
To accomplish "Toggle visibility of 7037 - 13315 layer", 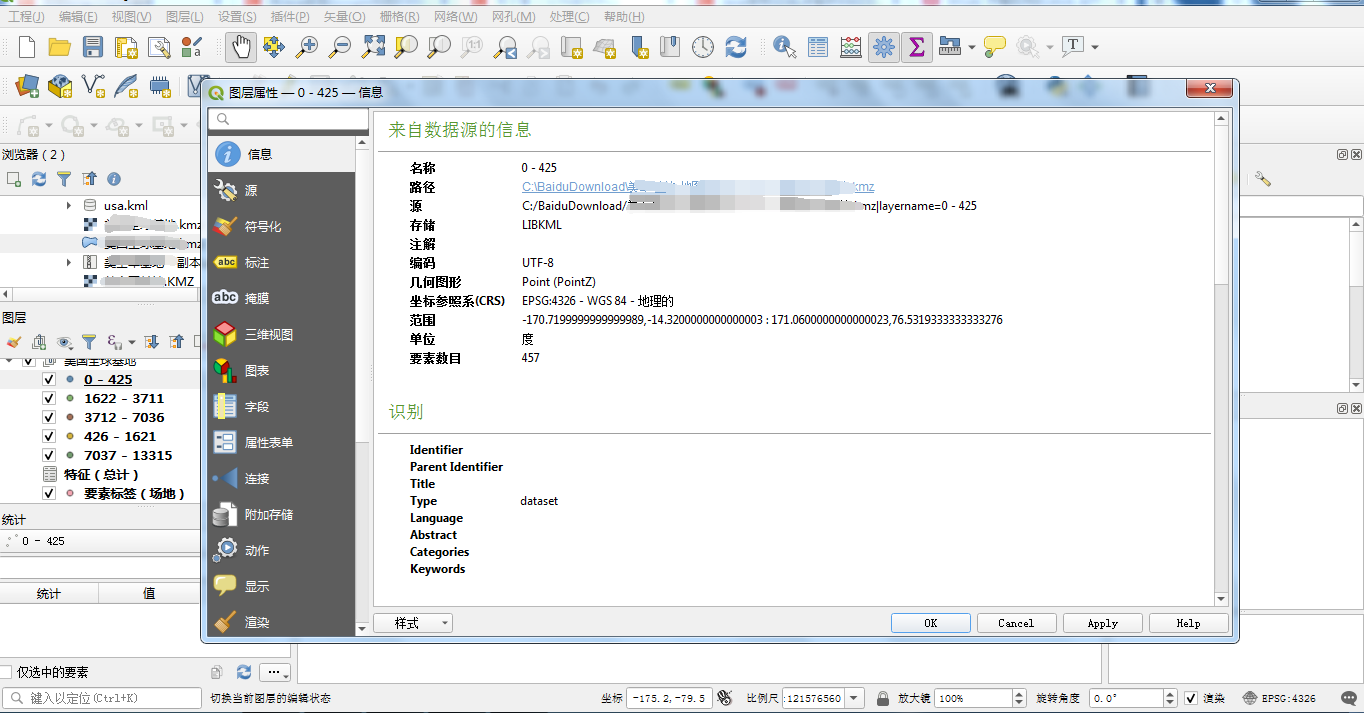I will [x=47, y=455].
